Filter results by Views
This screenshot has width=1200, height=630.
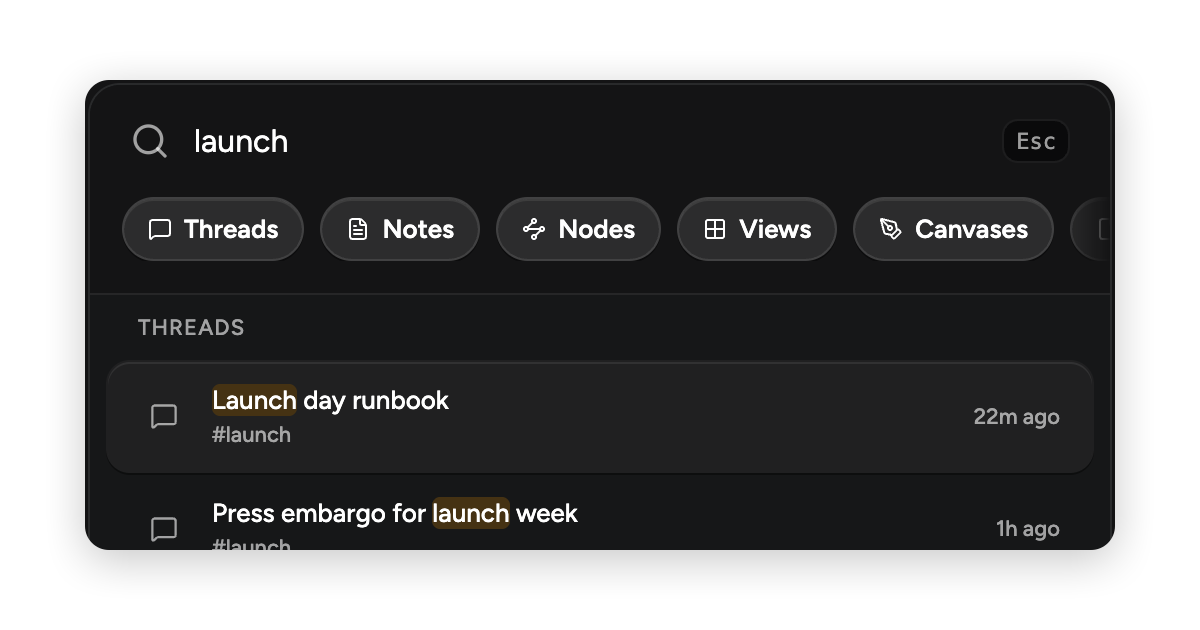(757, 229)
